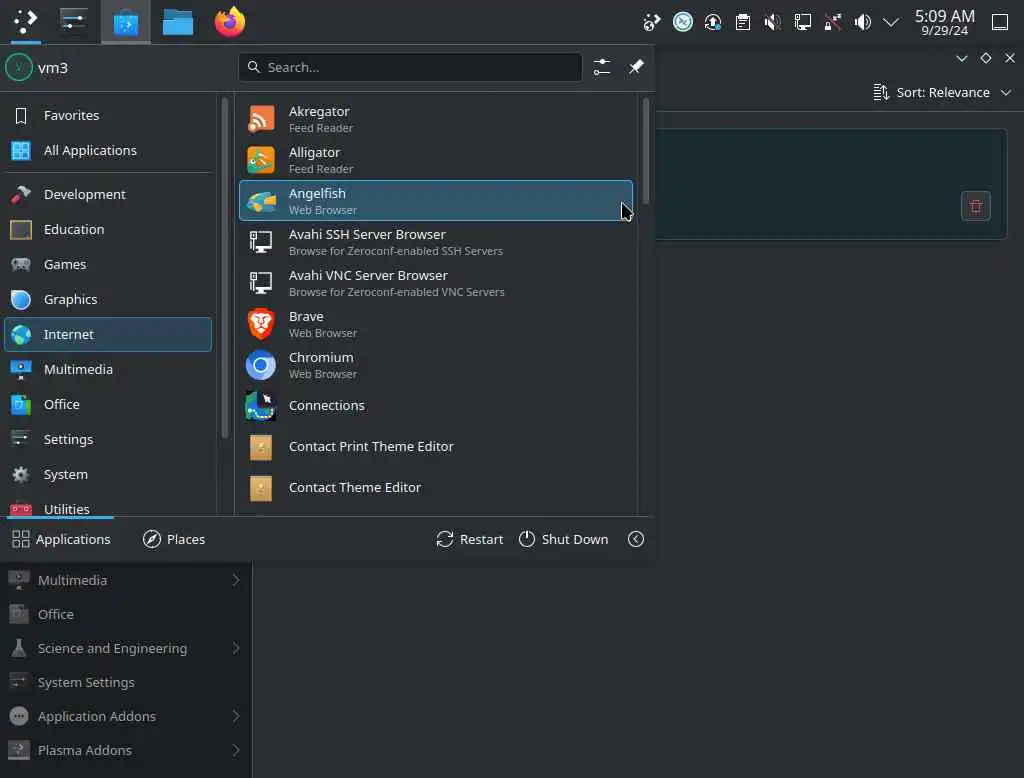1024x778 pixels.
Task: Select the Favorites category
Action: point(108,116)
